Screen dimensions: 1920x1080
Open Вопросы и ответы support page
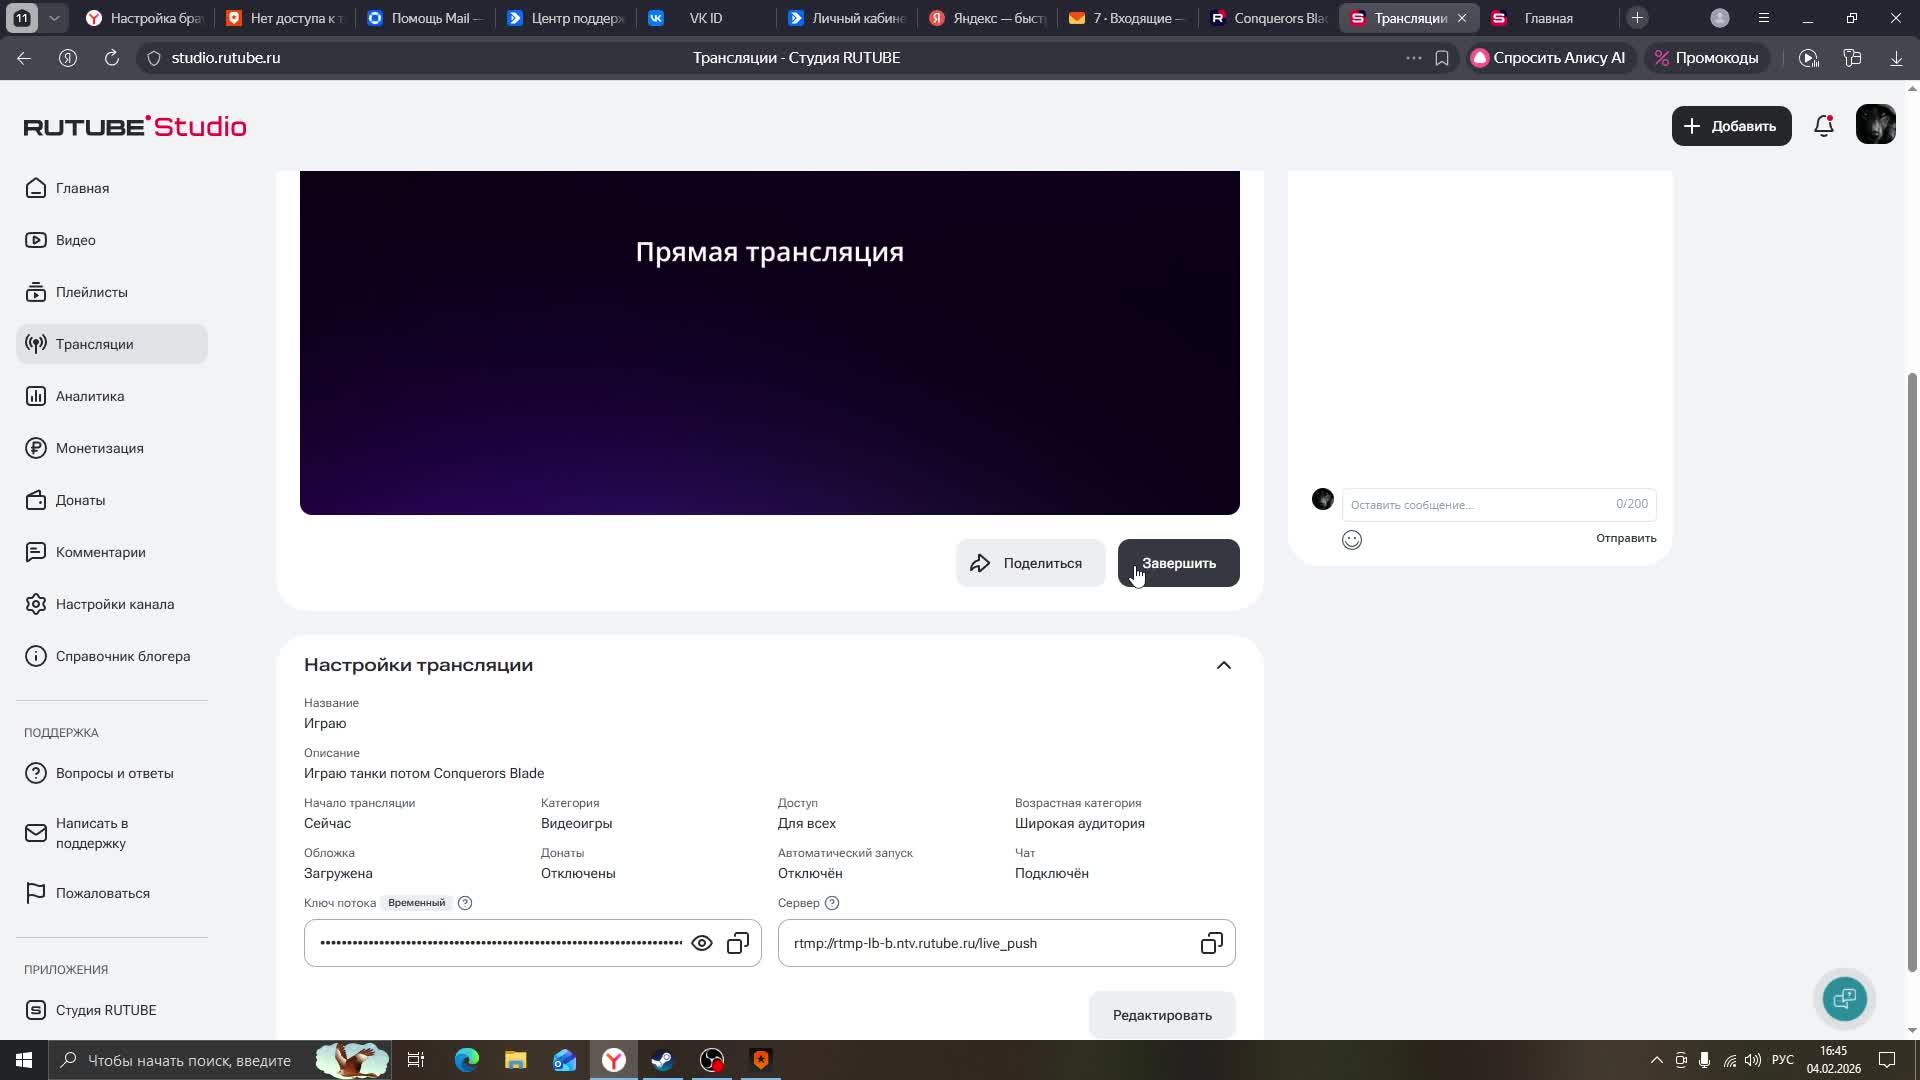click(x=112, y=773)
